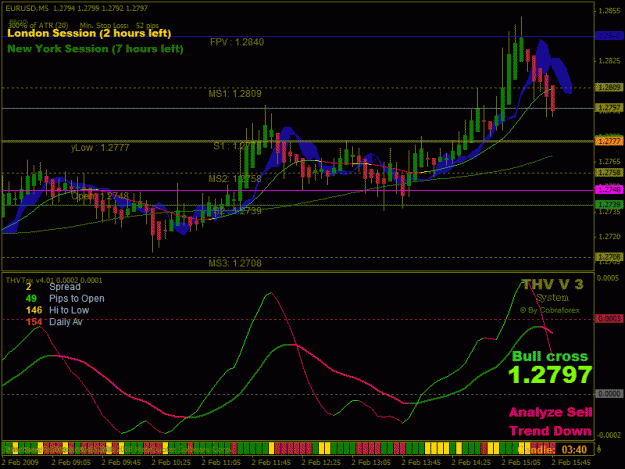Click the 2 Feb 12:25 time axis label
Viewport: 625px width, 469px height.
pyautogui.click(x=321, y=462)
